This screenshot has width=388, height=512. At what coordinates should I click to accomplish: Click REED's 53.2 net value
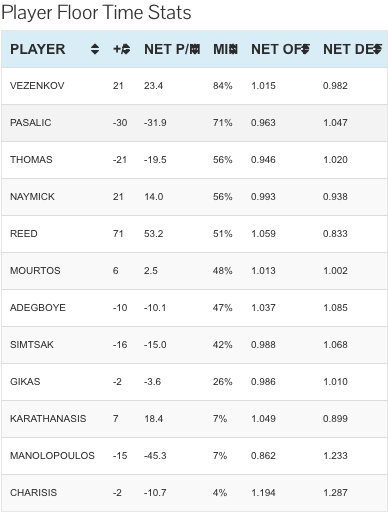pos(154,234)
